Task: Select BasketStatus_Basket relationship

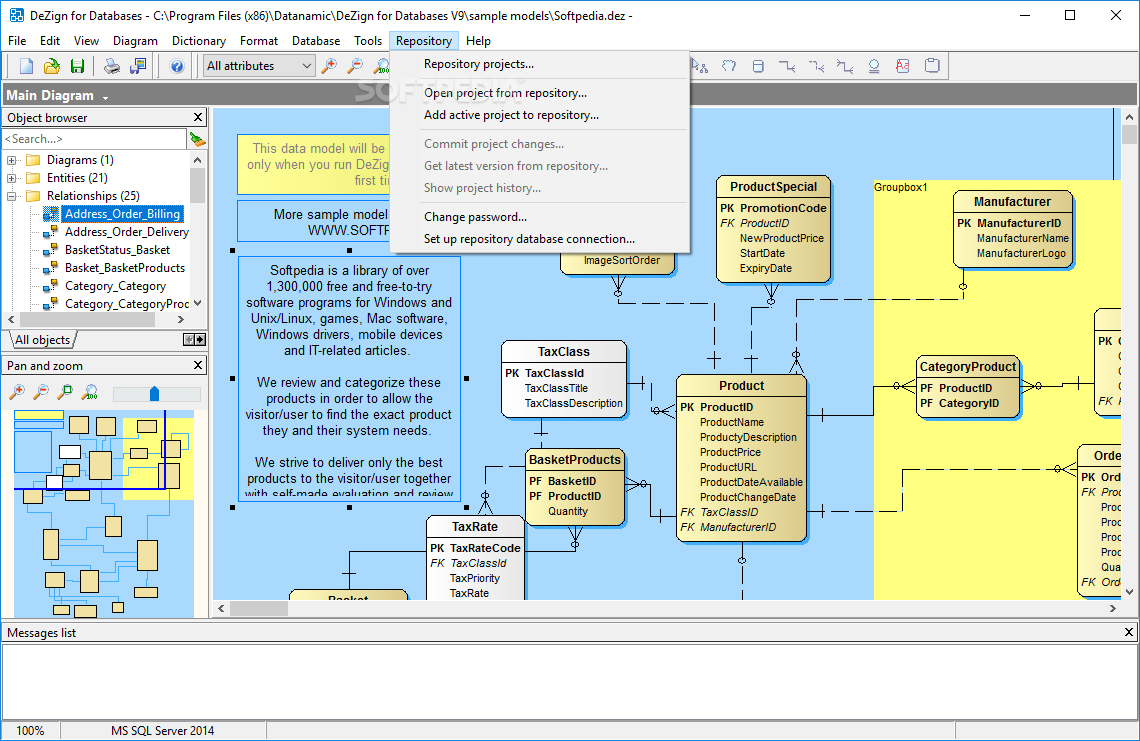Action: (117, 250)
